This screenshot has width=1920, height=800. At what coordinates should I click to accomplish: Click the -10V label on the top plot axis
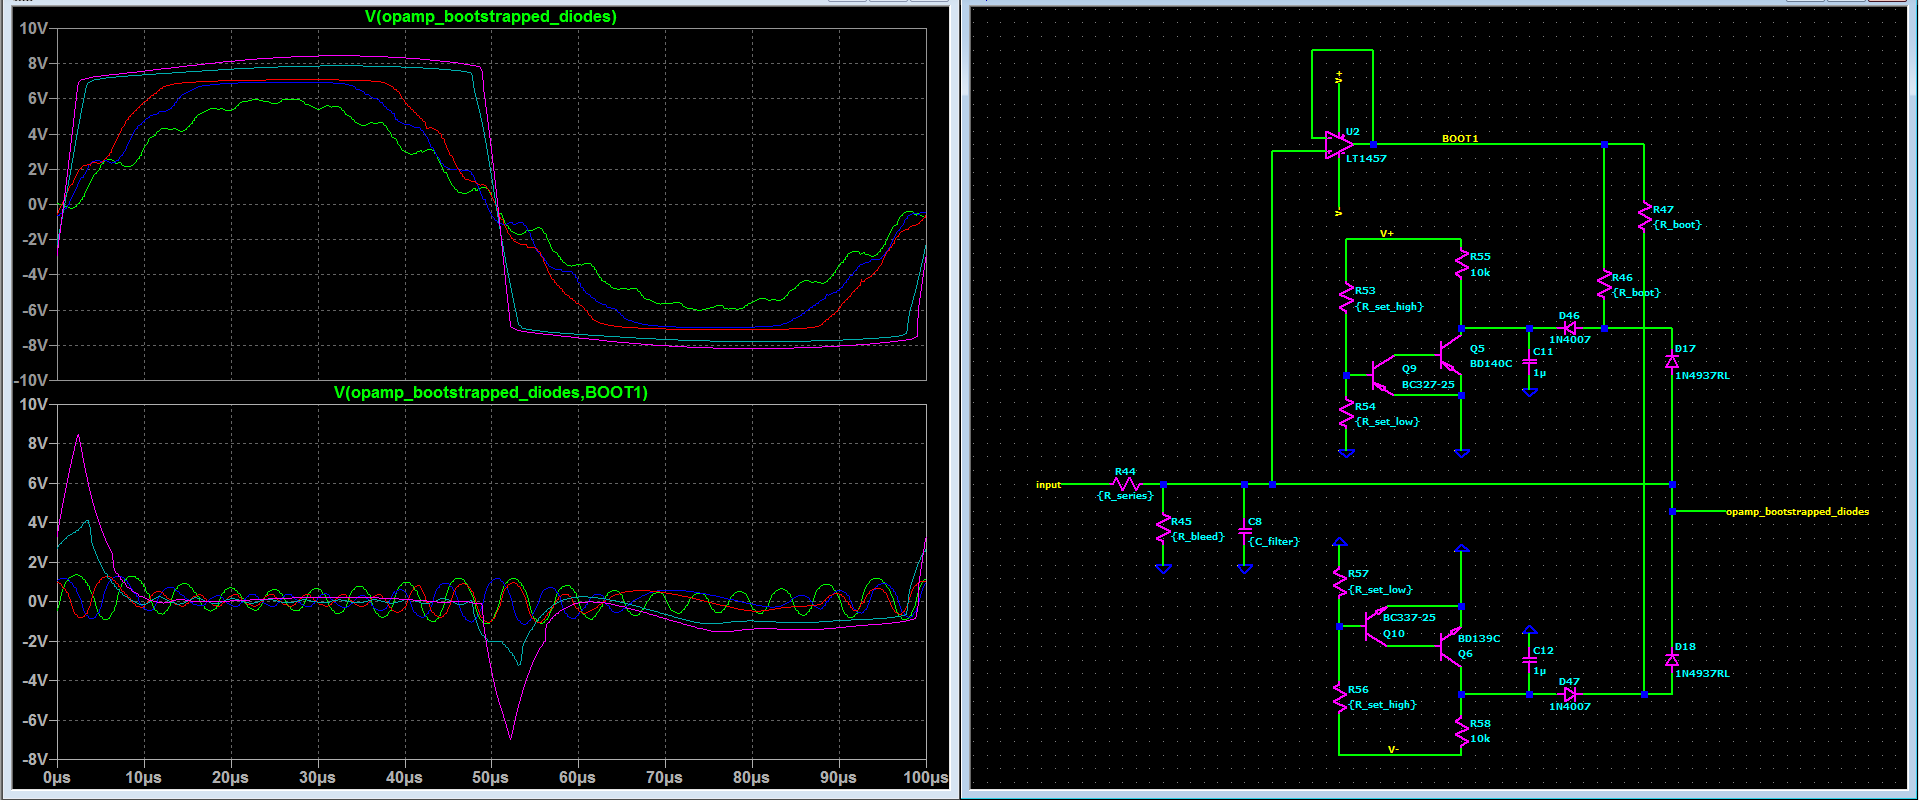pyautogui.click(x=31, y=381)
